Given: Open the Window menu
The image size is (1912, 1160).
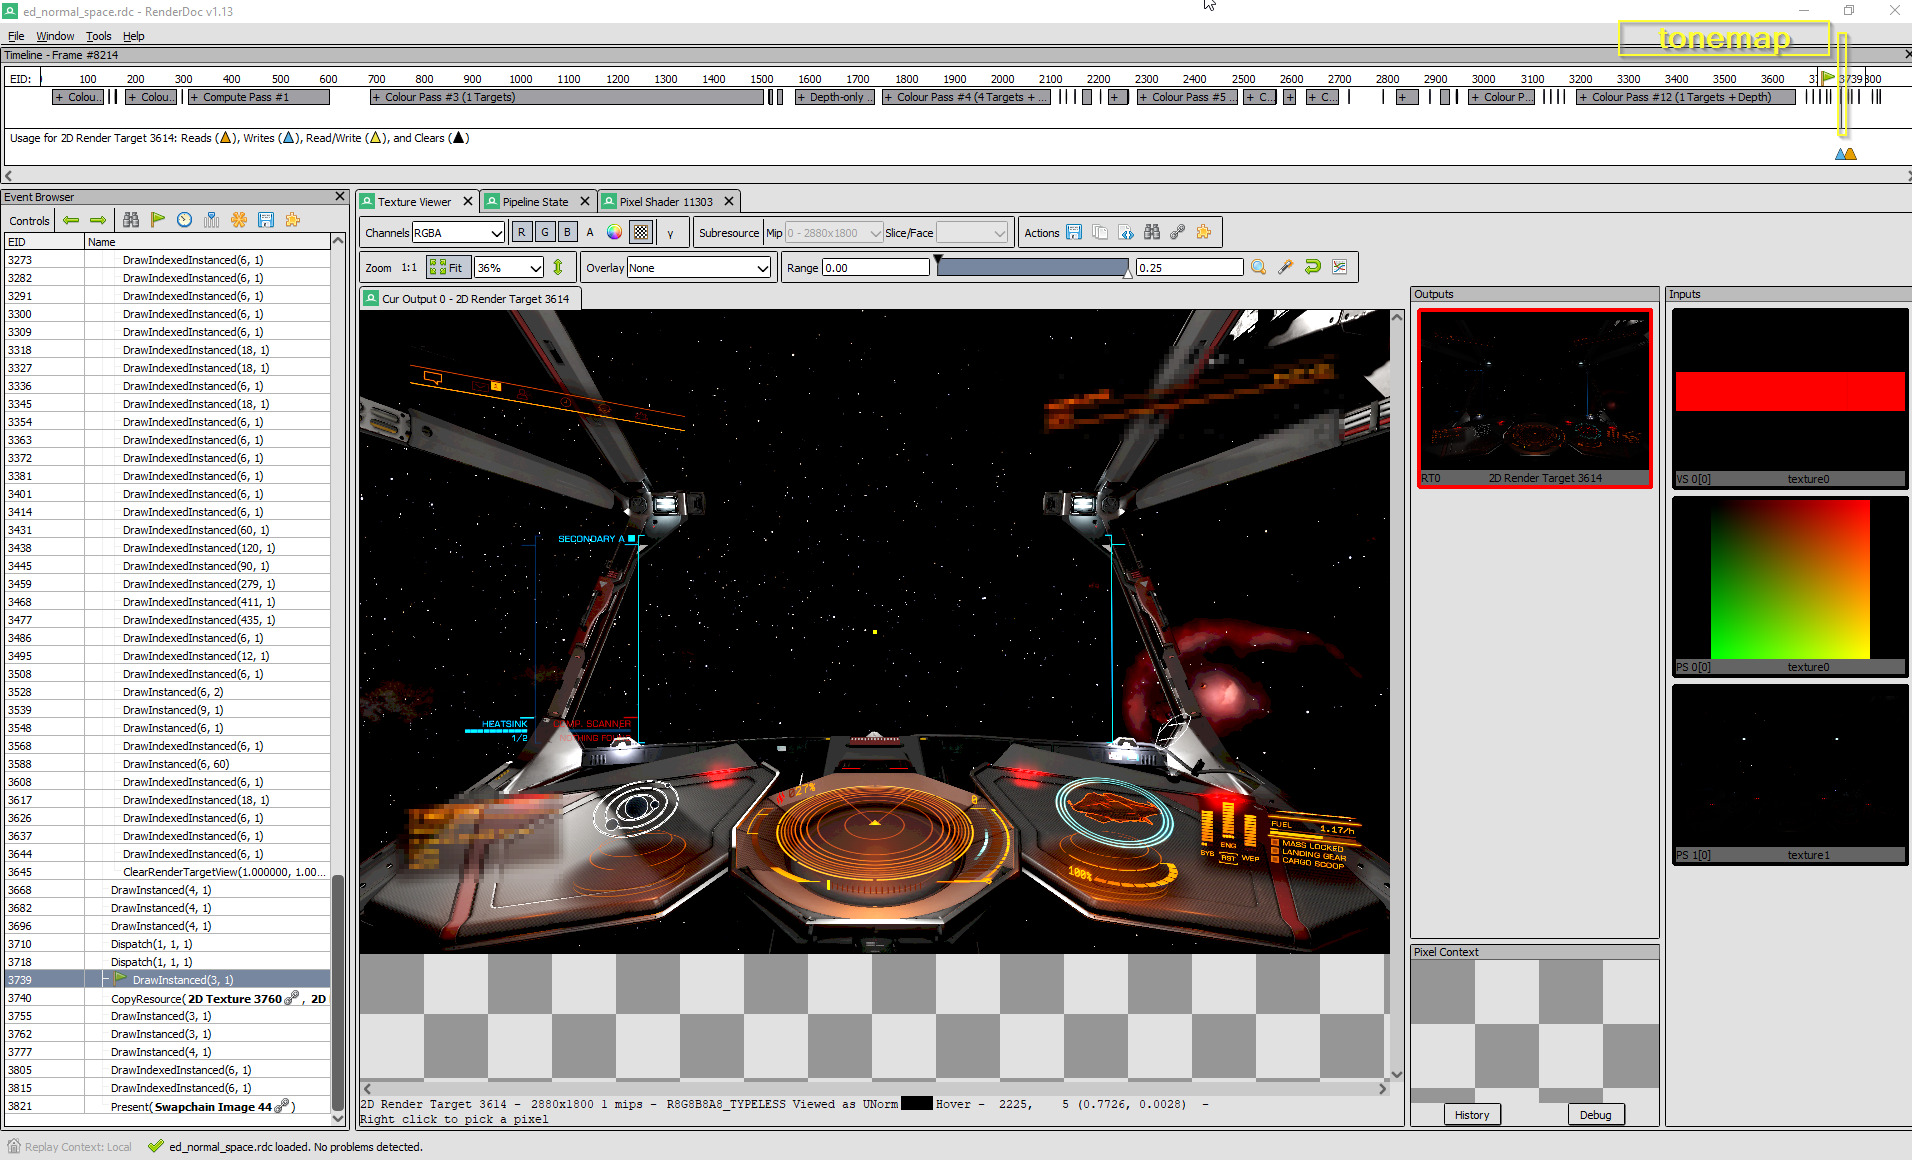Looking at the screenshot, I should pyautogui.click(x=55, y=36).
